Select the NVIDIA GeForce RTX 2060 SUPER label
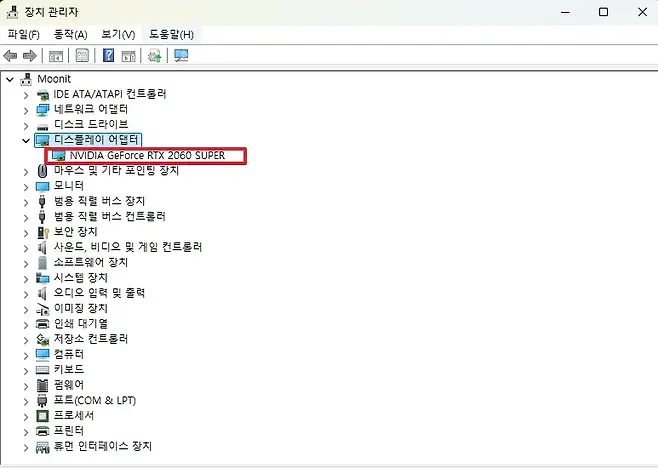This screenshot has height=468, width=658. 147,155
